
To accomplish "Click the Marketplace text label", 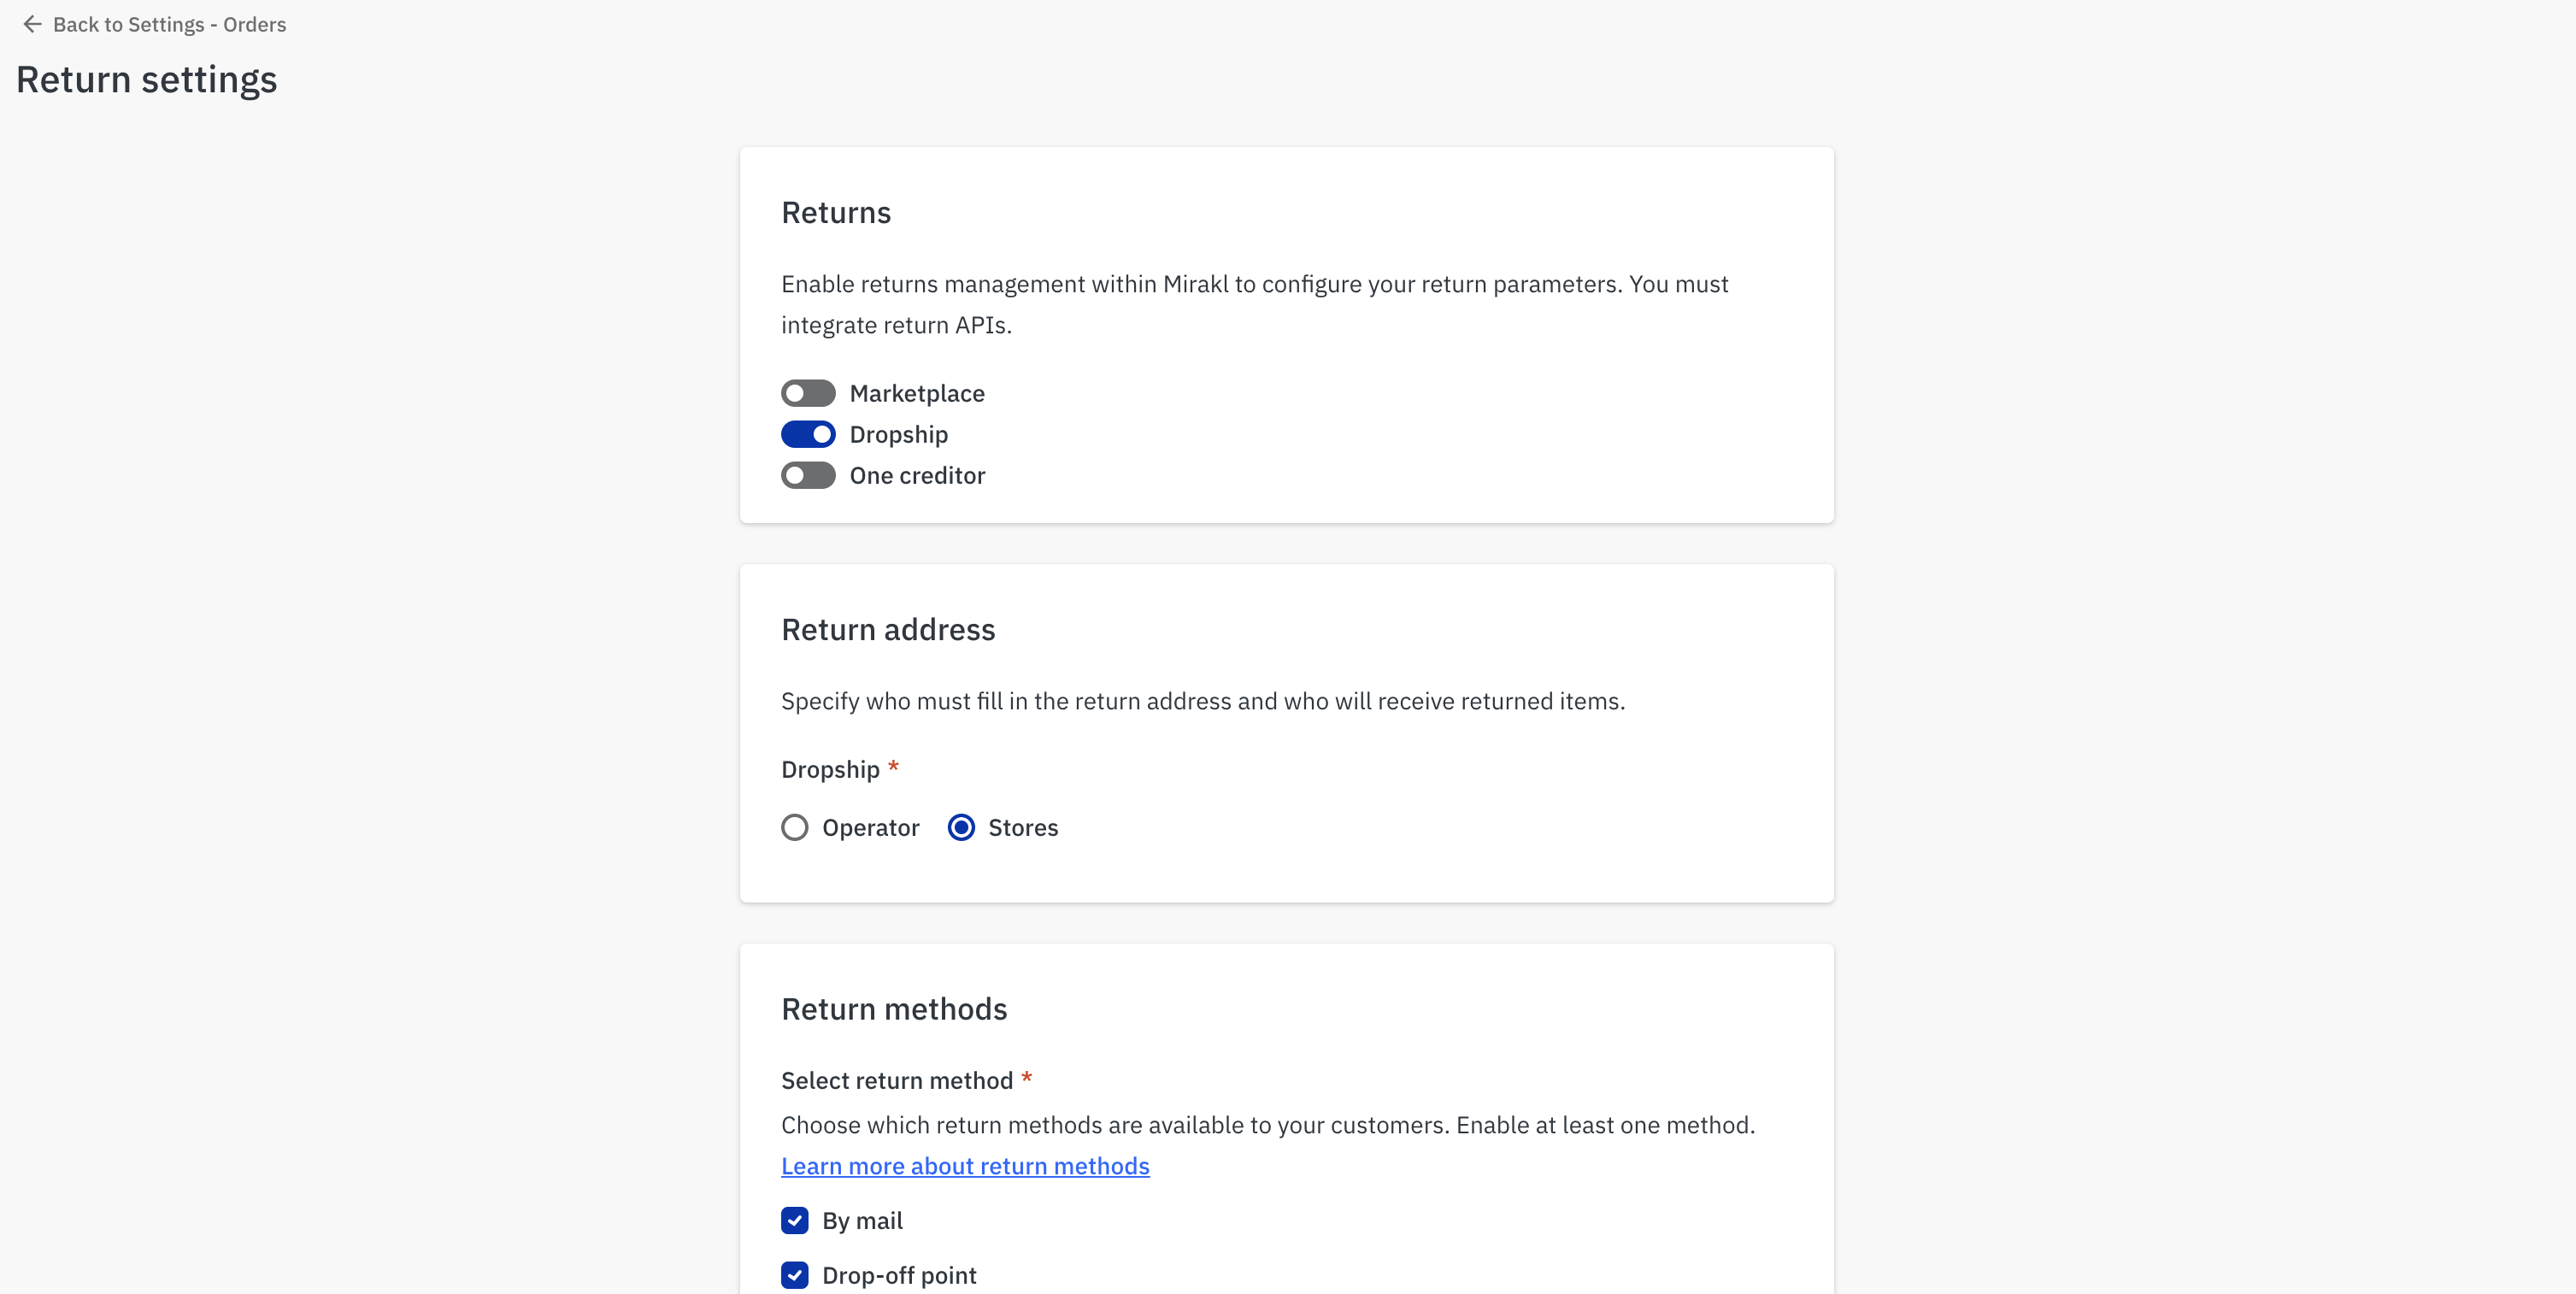I will [917, 393].
